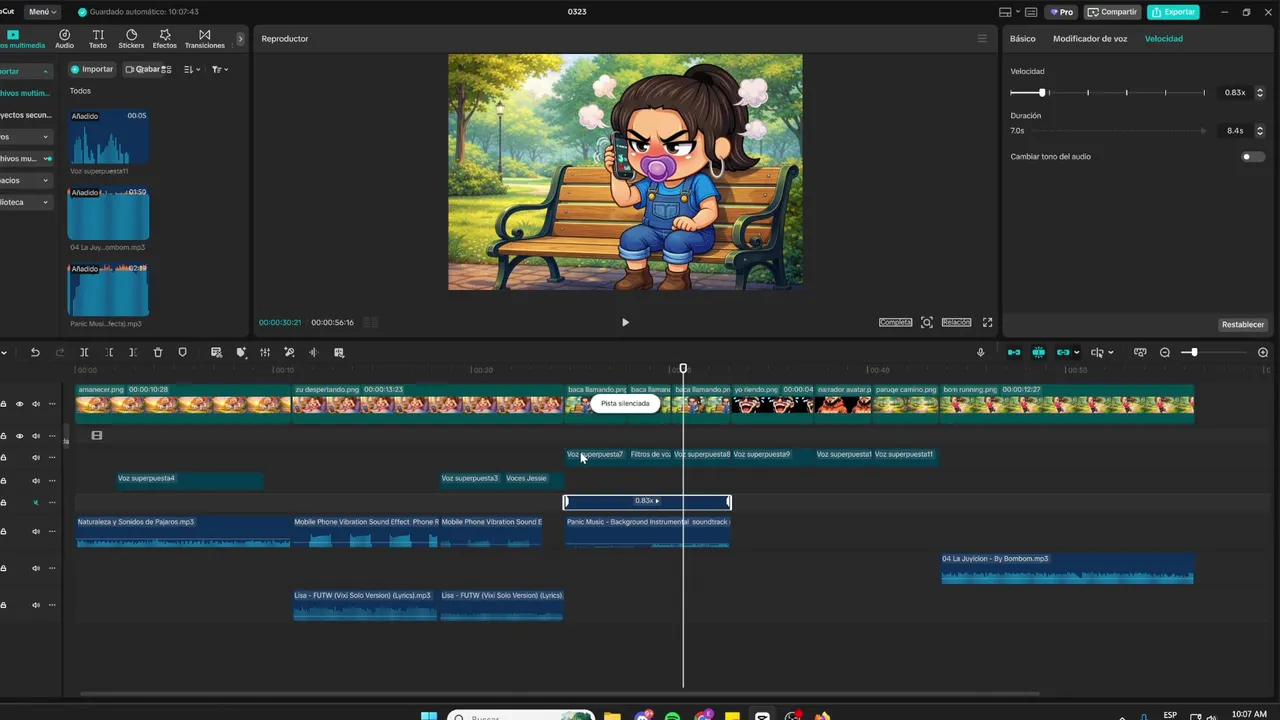Screen dimensions: 1280x720
Task: Click the Importar button
Action: coord(92,70)
